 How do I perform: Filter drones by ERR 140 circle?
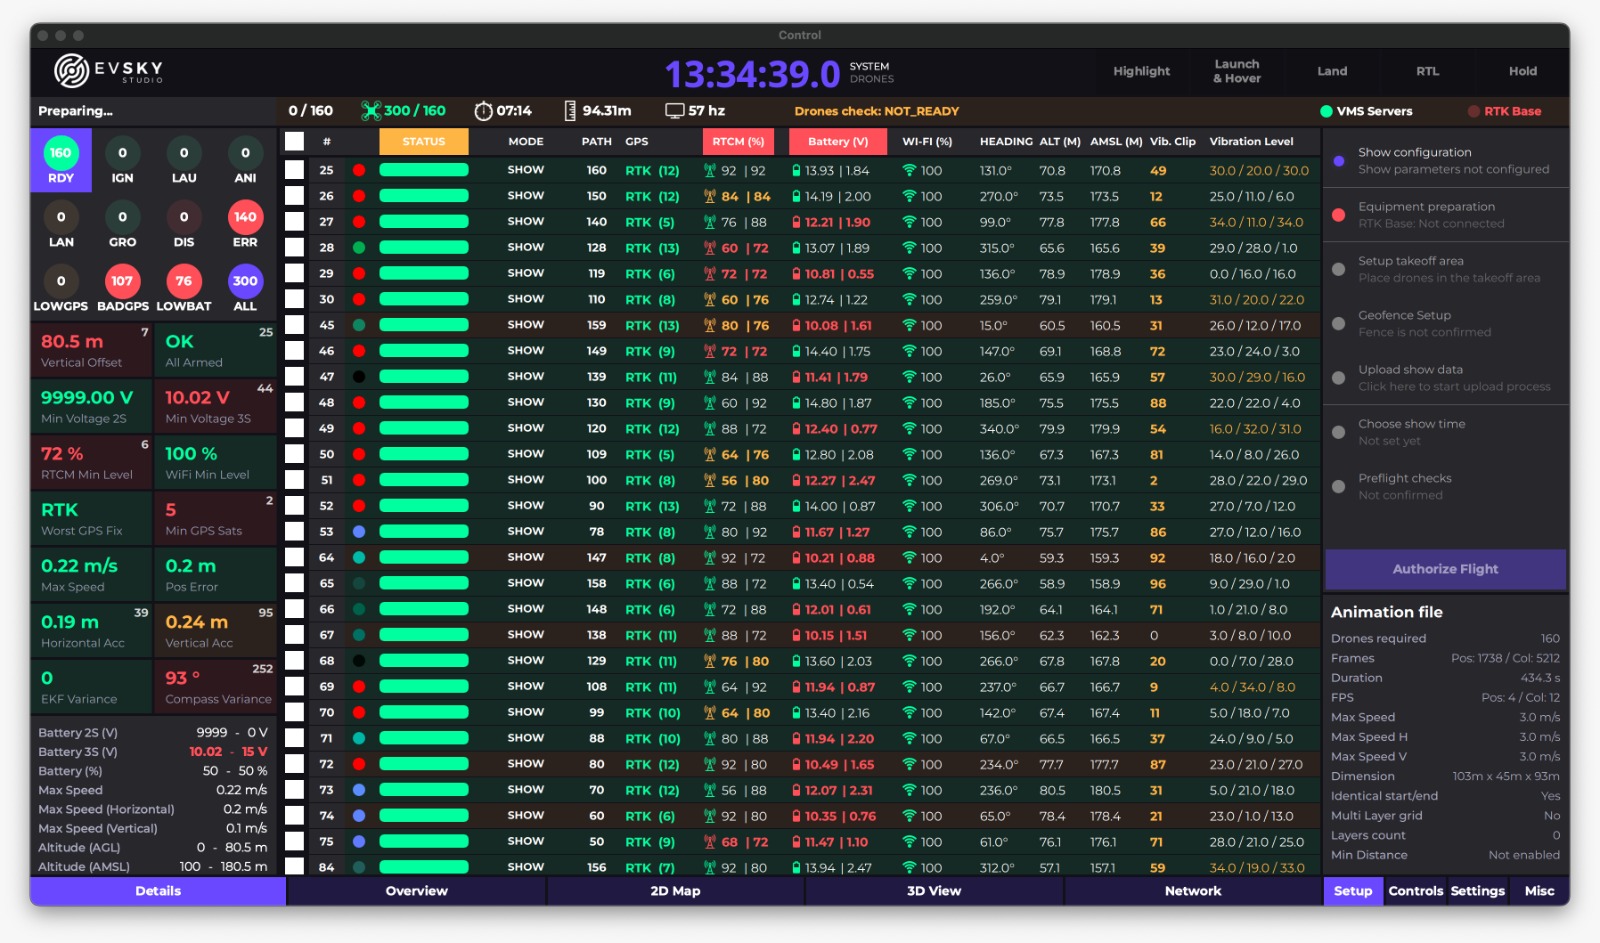245,217
